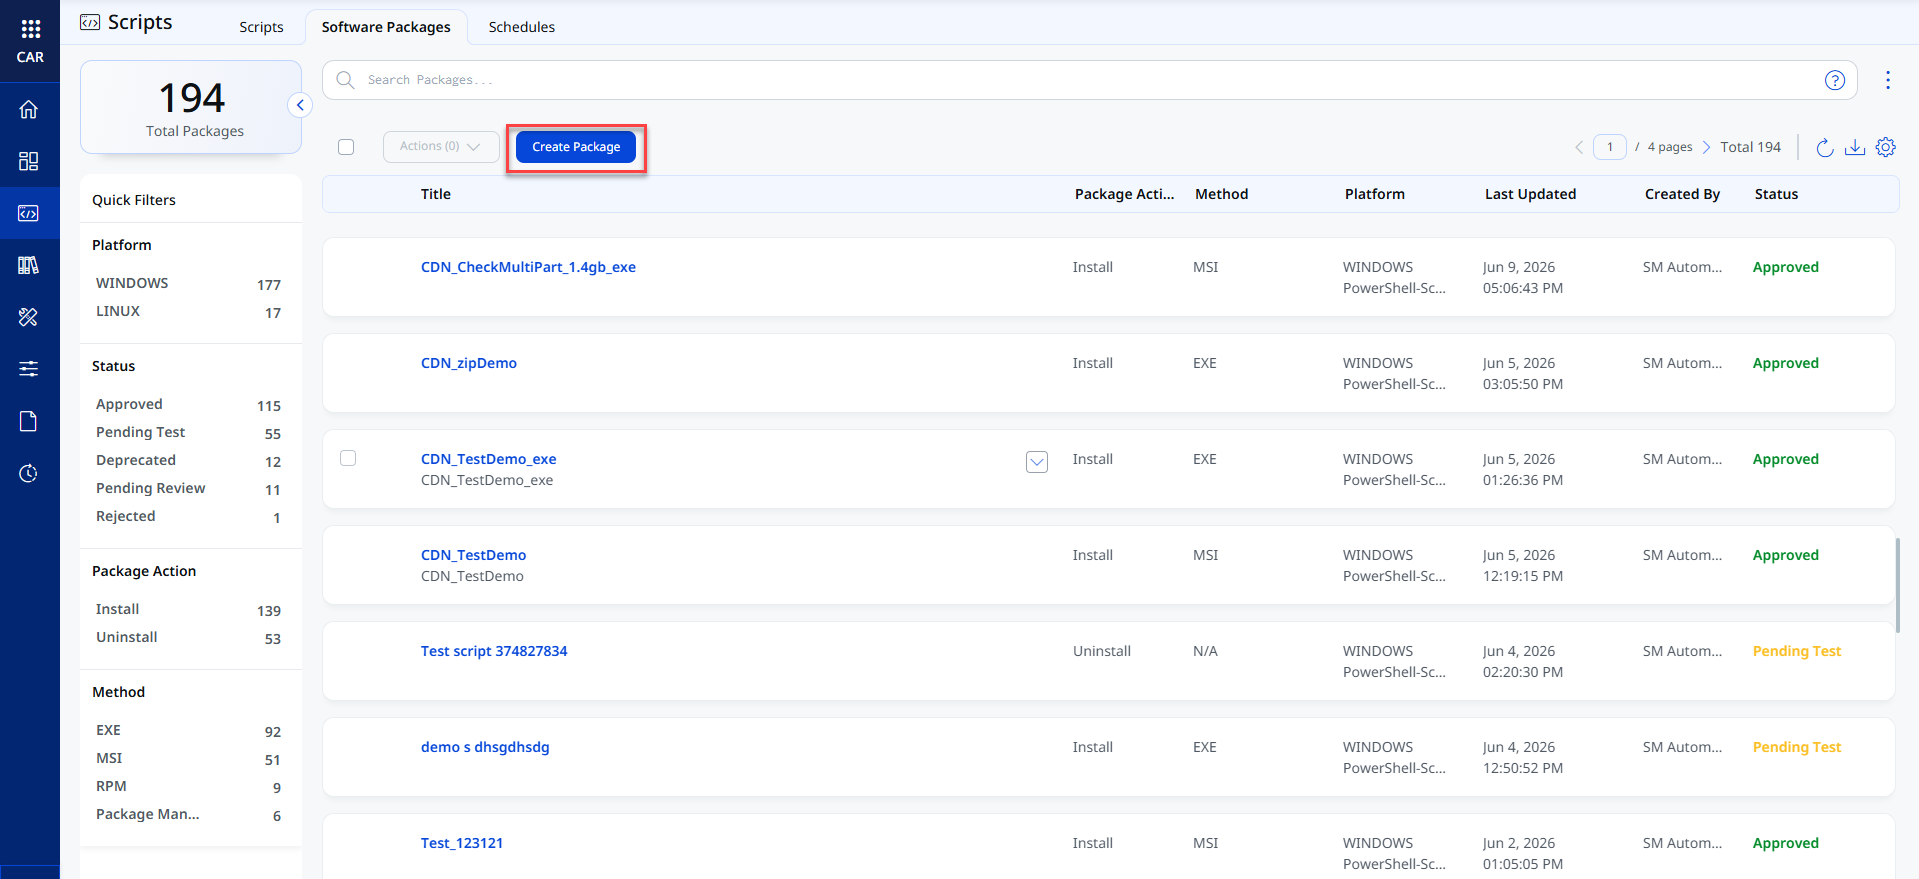Open Test script 374827834 package
The image size is (1919, 879).
(x=494, y=651)
